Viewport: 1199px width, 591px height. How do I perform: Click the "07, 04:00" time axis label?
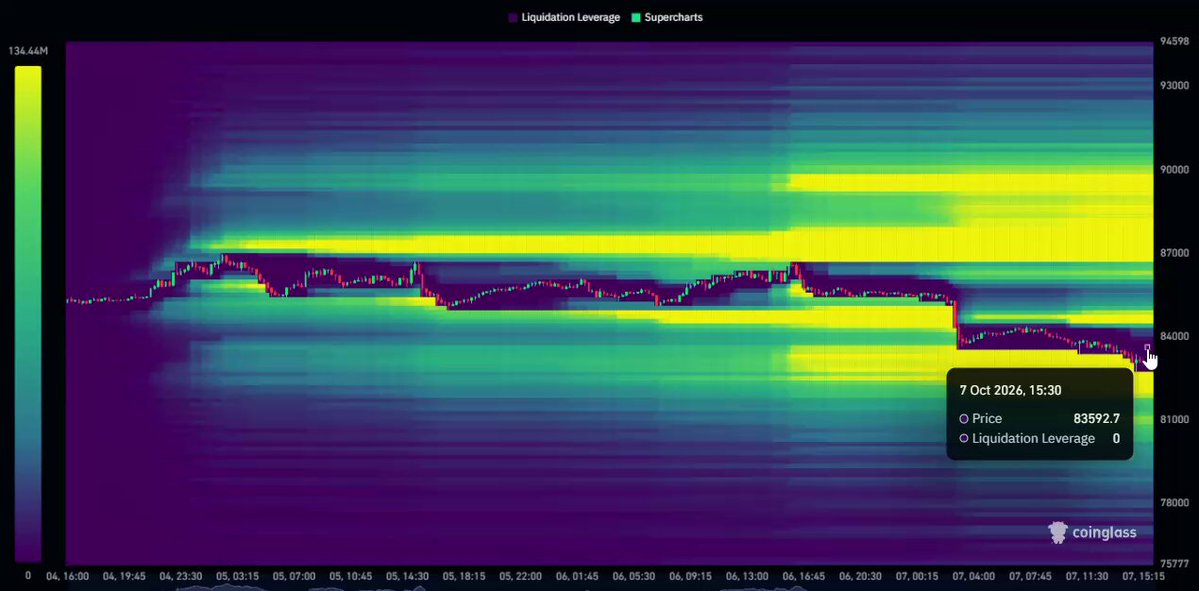(x=974, y=576)
